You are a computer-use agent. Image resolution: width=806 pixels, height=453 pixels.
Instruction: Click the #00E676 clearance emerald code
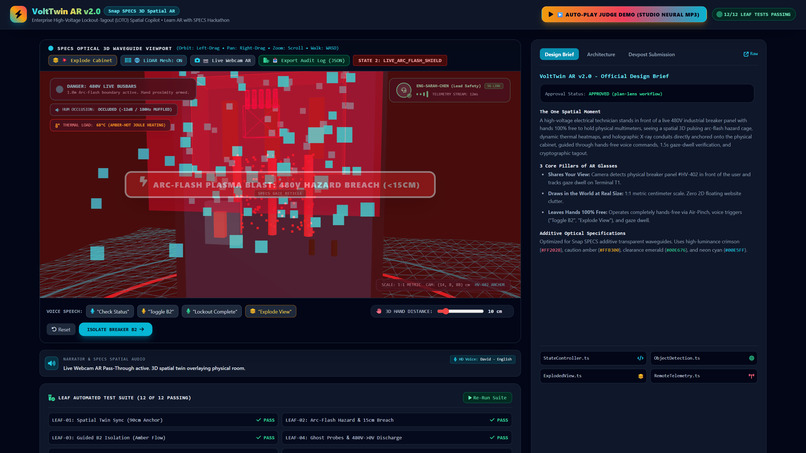(676, 250)
